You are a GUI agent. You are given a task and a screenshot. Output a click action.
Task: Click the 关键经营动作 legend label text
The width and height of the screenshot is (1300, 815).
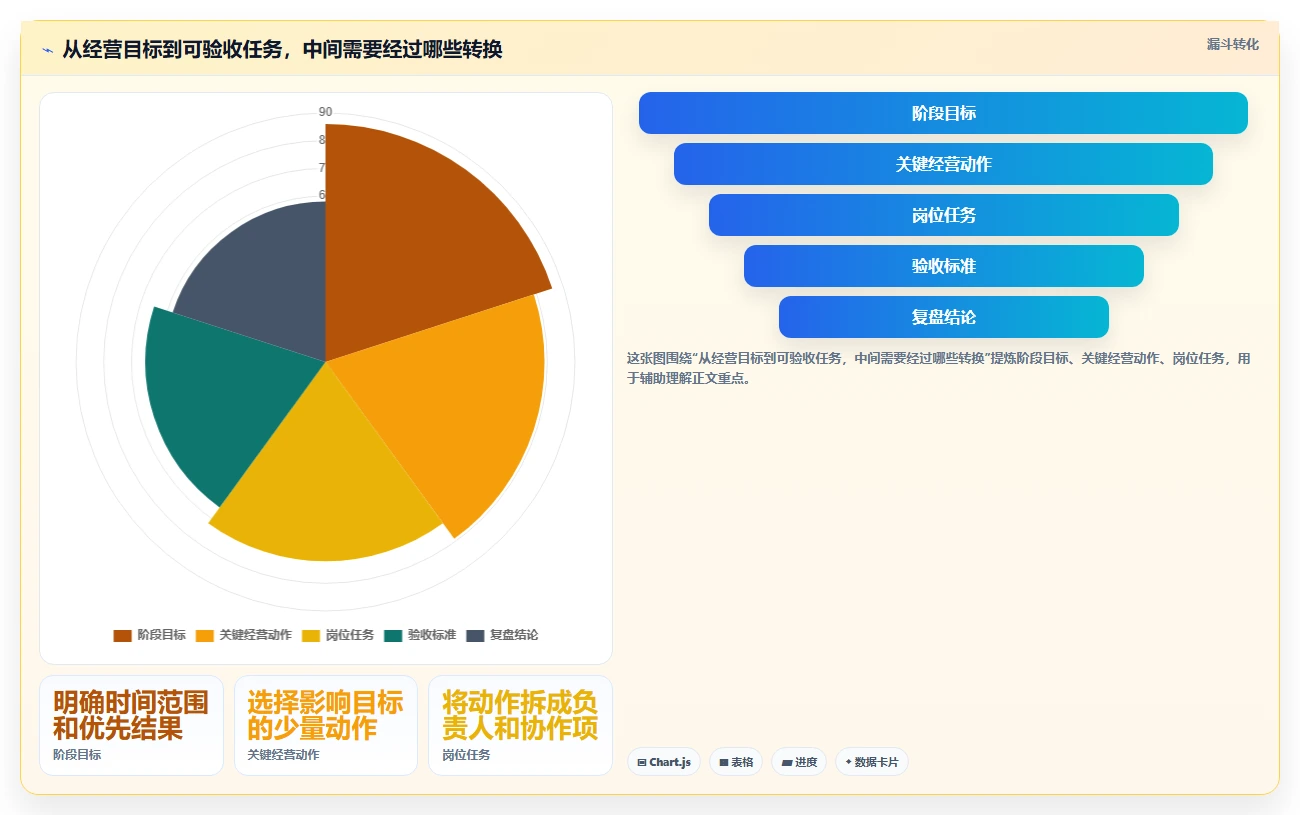255,635
